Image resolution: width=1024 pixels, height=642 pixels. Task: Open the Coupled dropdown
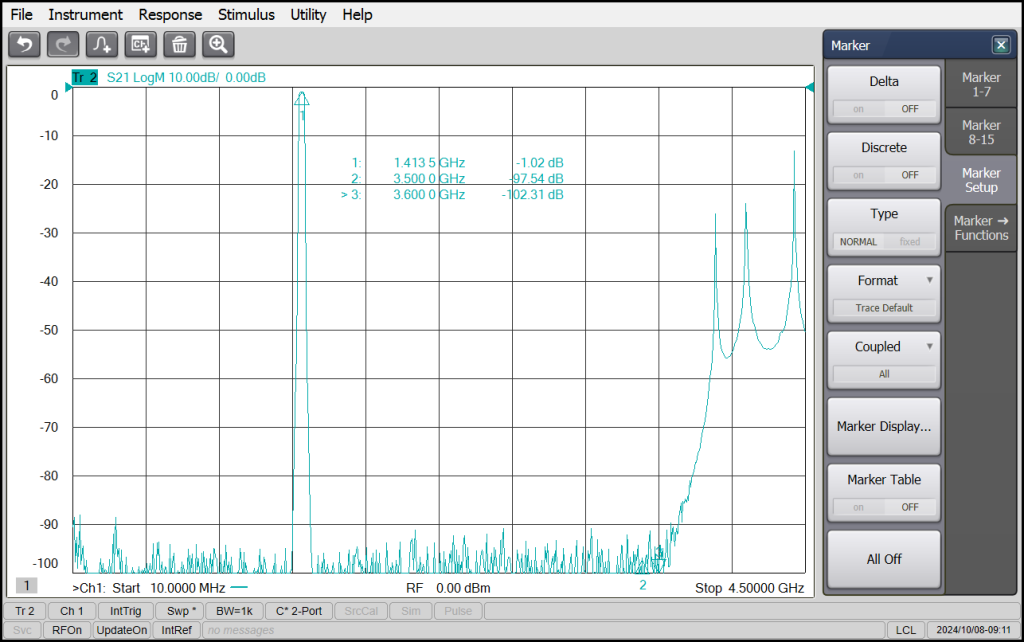click(x=884, y=360)
